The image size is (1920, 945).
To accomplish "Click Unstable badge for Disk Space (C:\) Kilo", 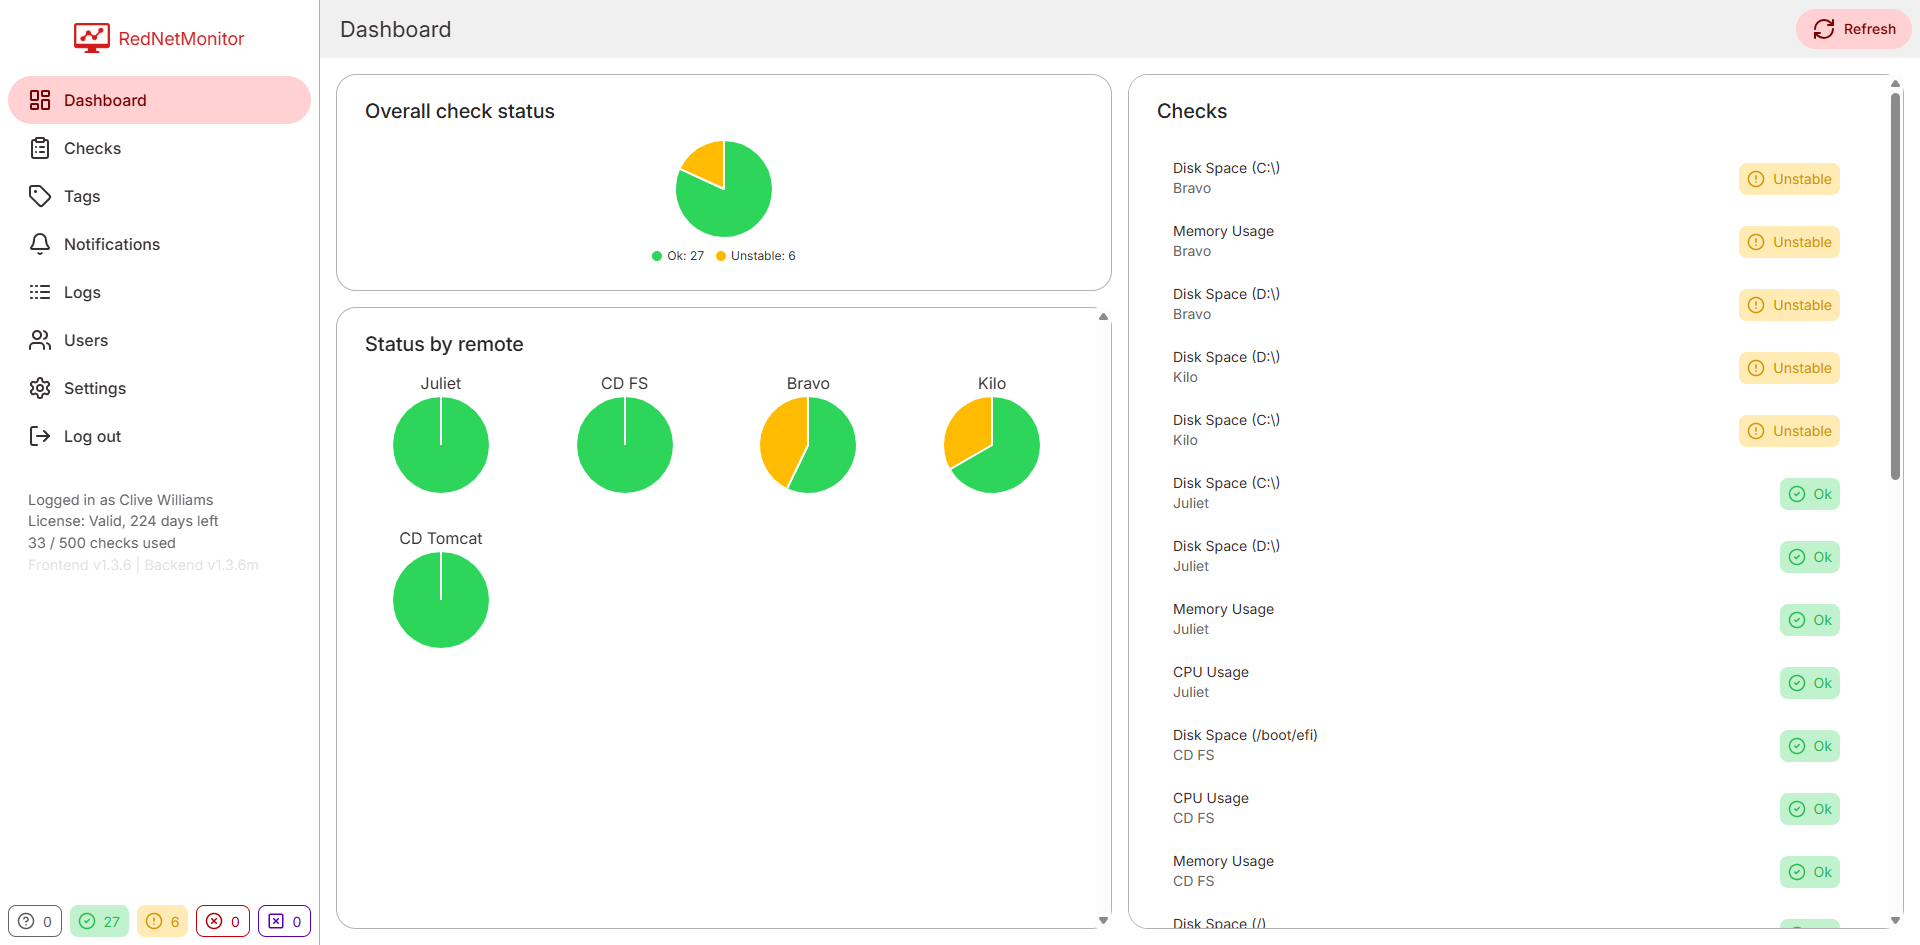I will pyautogui.click(x=1789, y=431).
